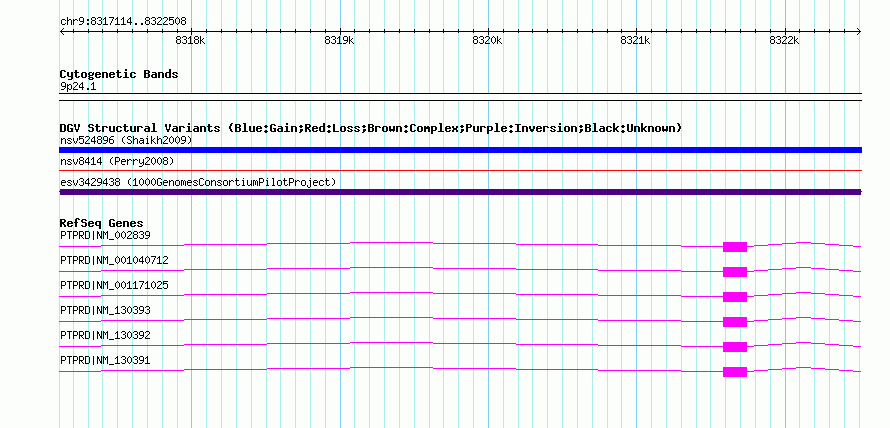
Task: Select the PTPRD|NM_001171025 transcript label
Action: [114, 285]
